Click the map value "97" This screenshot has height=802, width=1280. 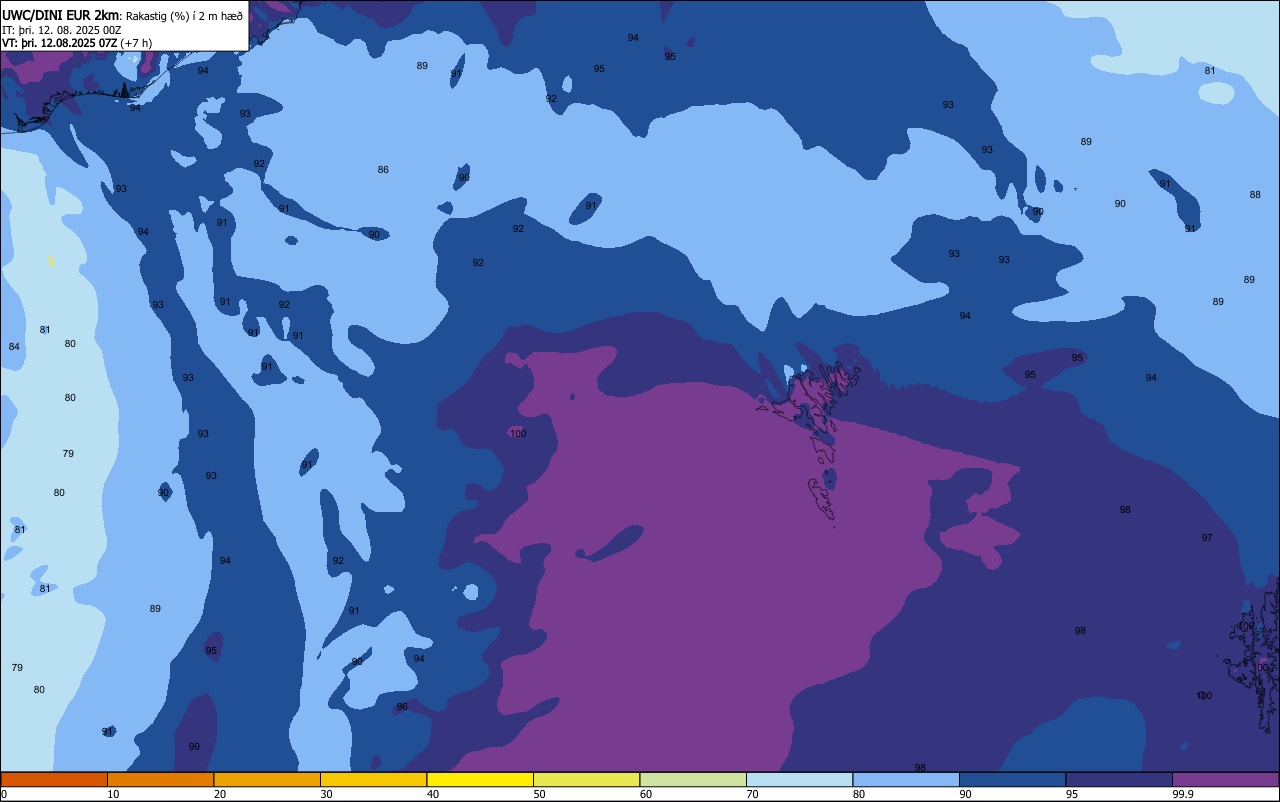tap(1207, 538)
